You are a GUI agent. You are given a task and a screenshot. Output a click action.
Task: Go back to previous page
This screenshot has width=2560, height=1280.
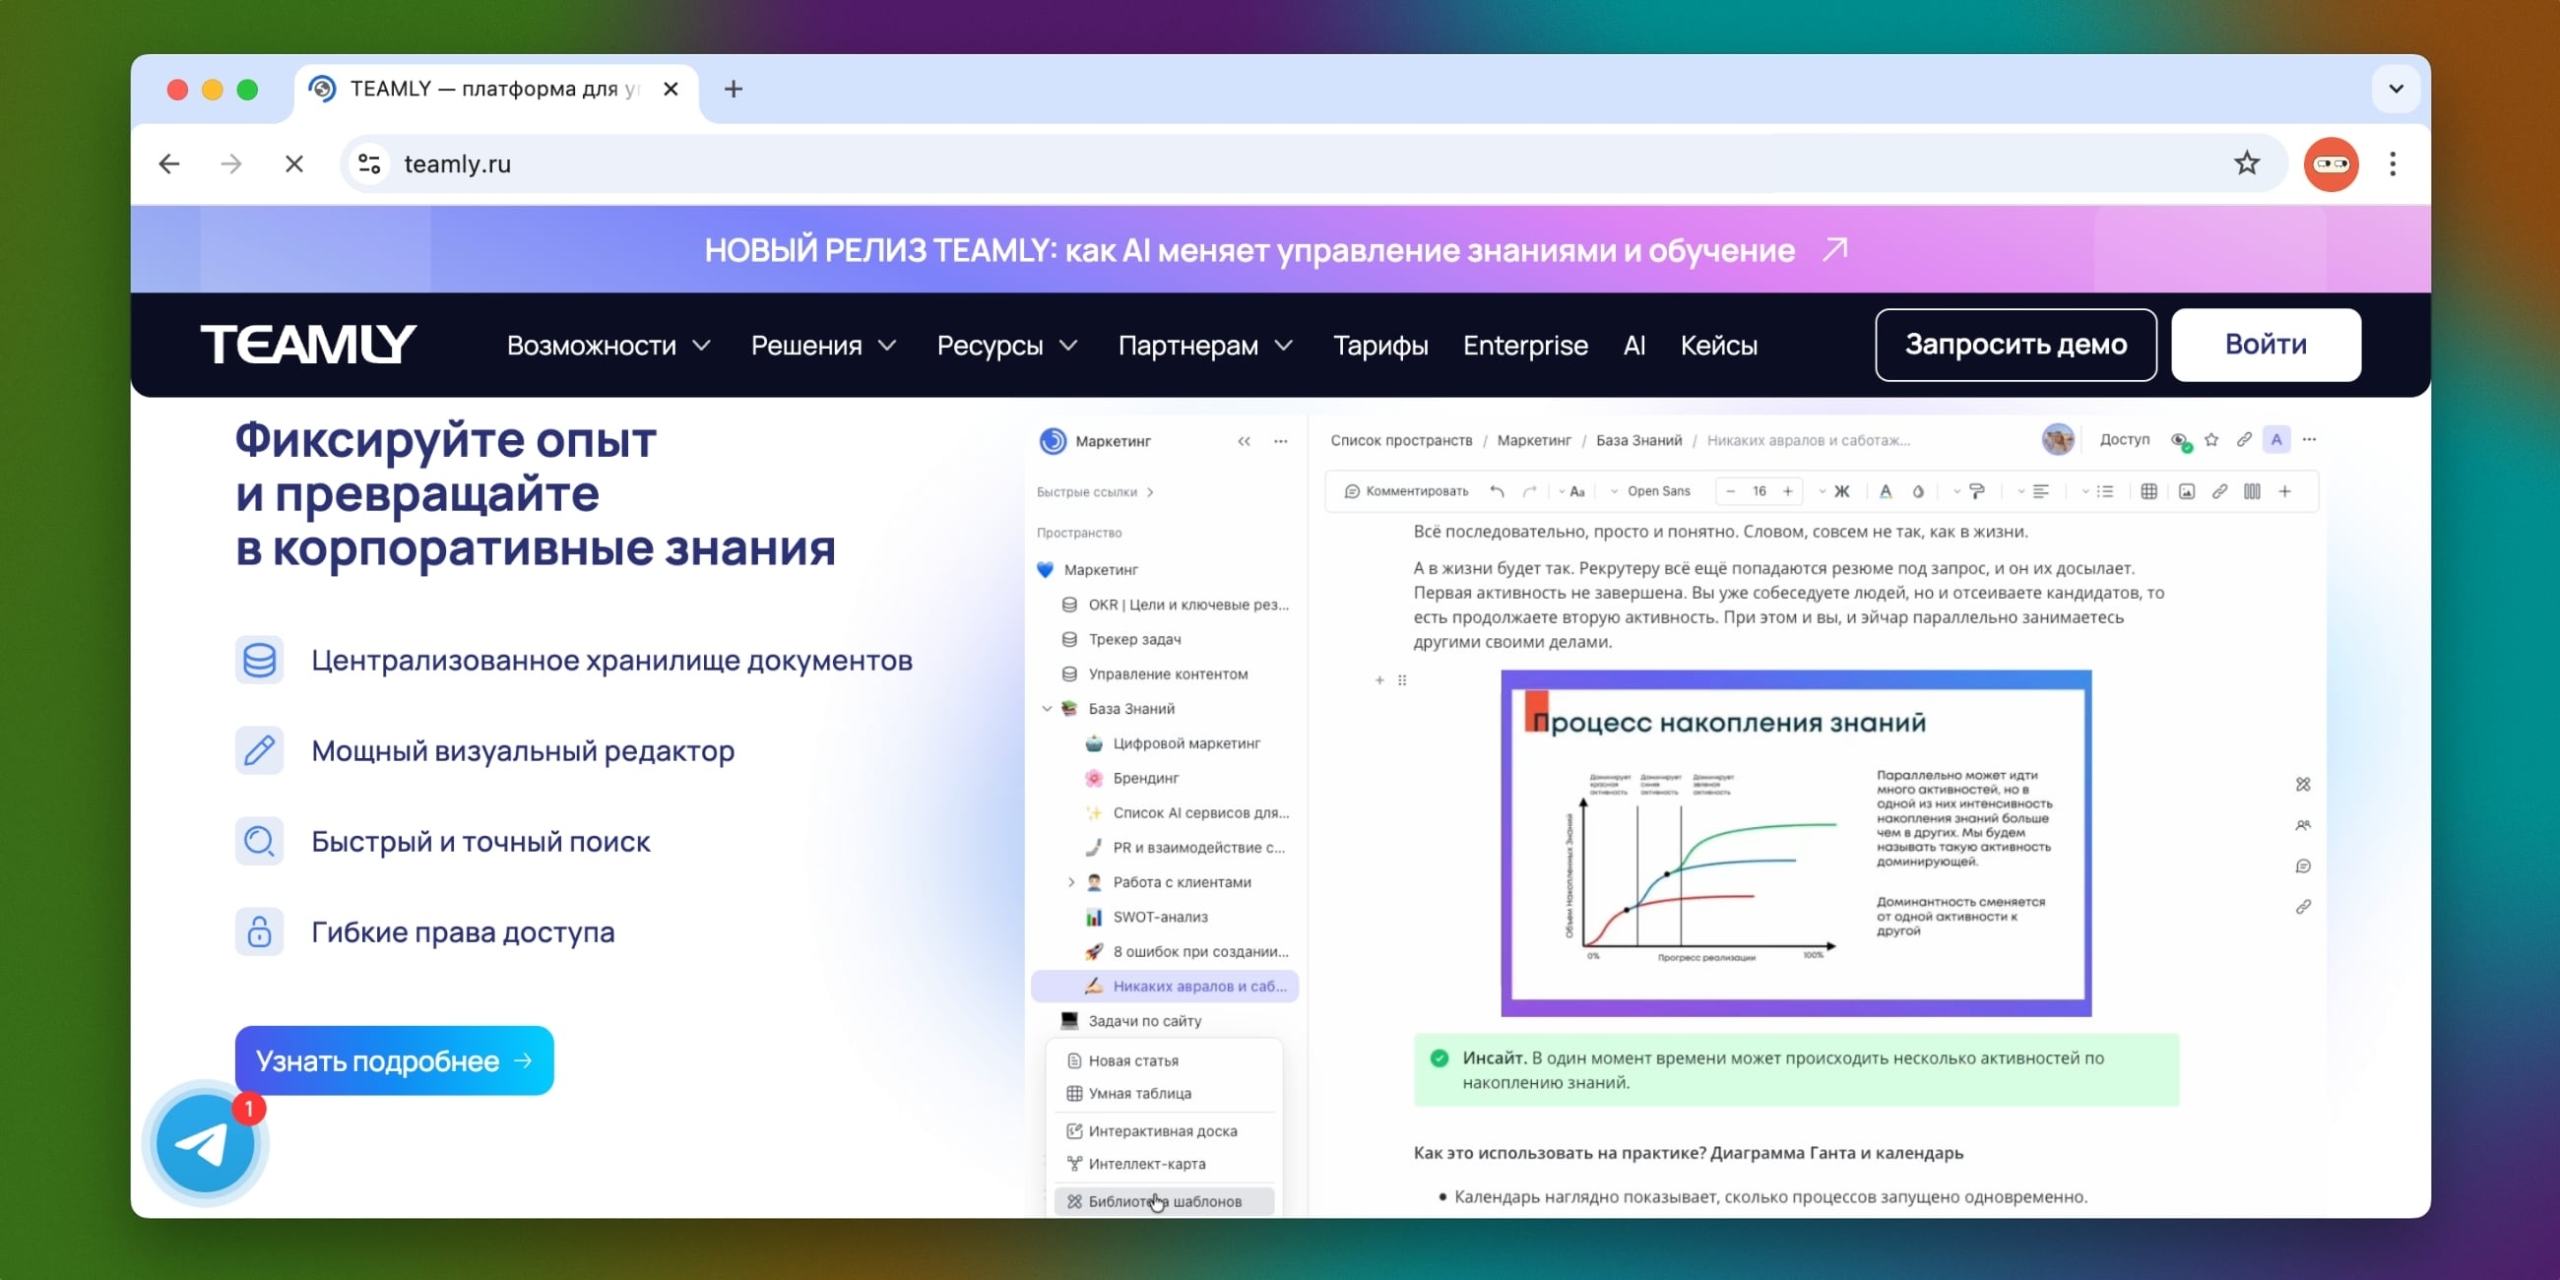[x=169, y=163]
